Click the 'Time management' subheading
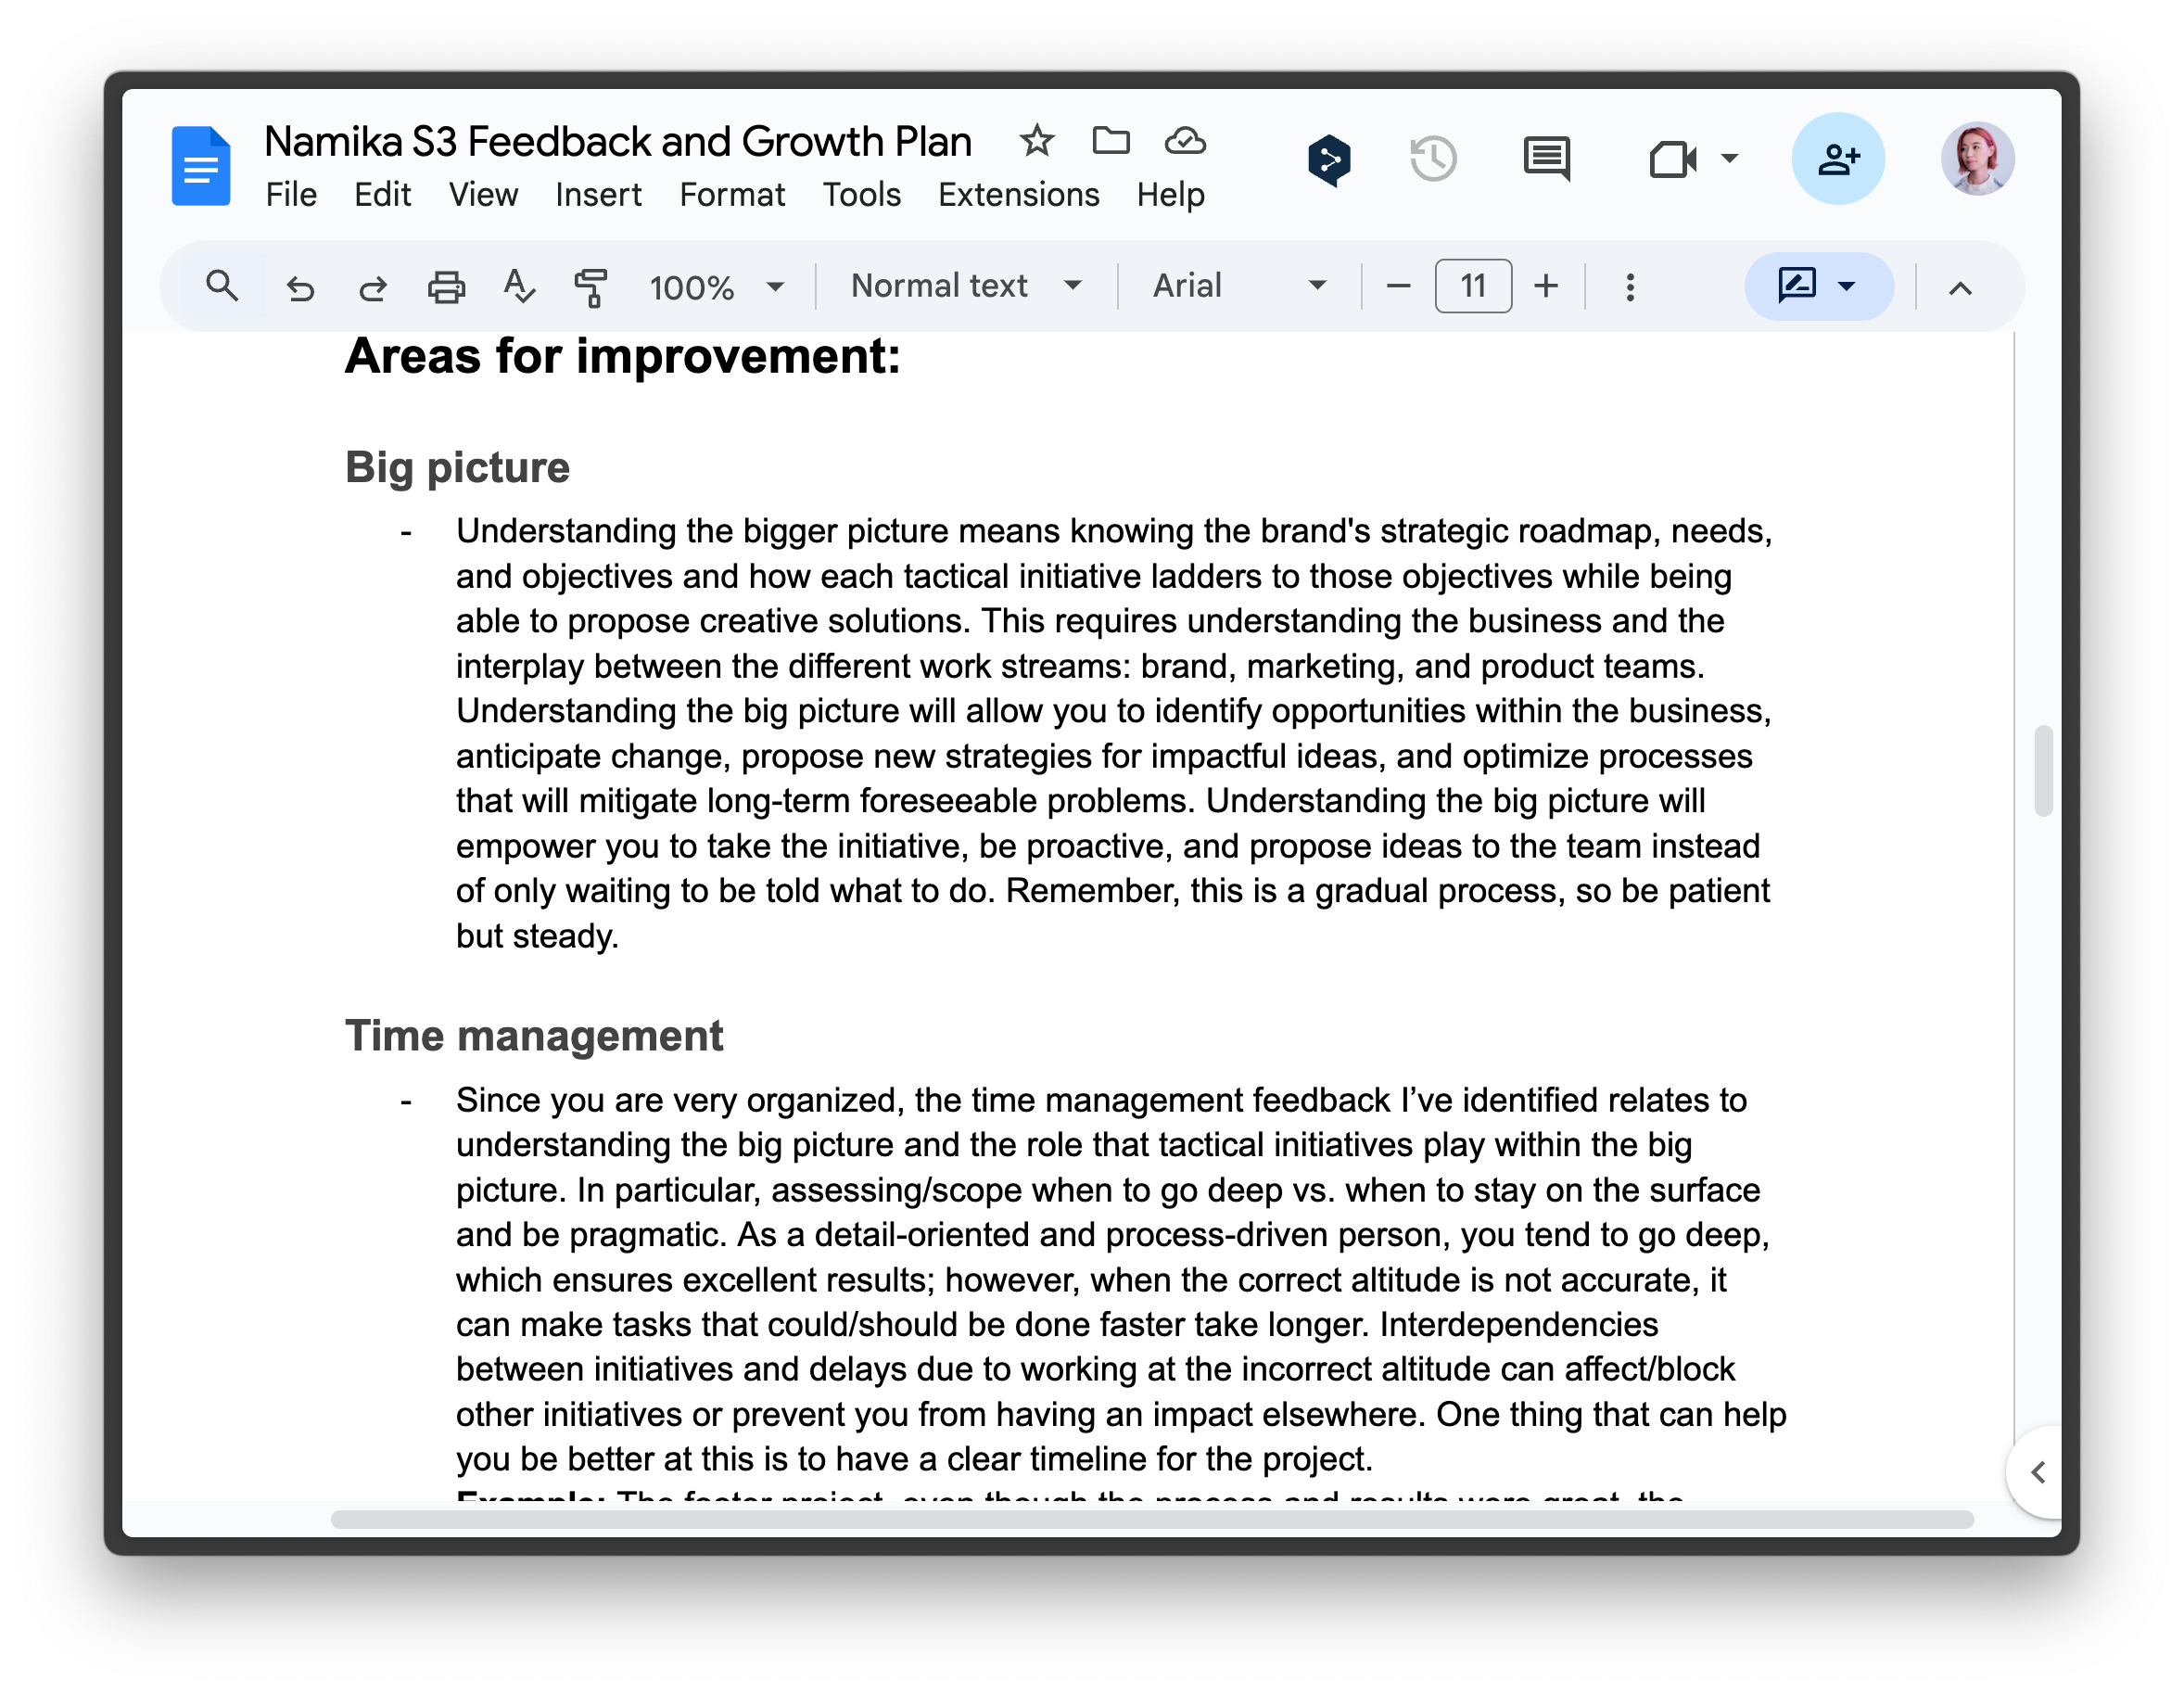Viewport: 2184px width, 1693px height. point(533,1035)
